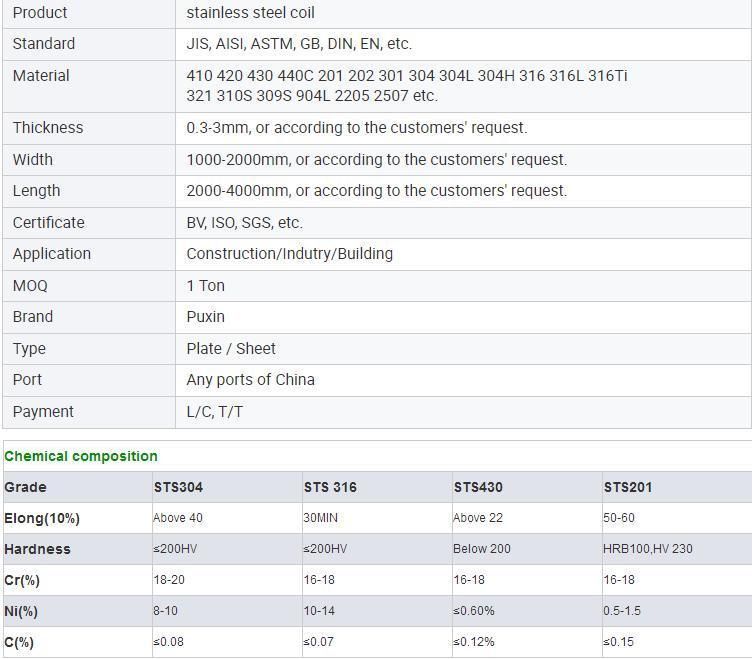Viewport: 756px width, 659px height.
Task: Click the 'Certificate' row label
Action: 49,223
